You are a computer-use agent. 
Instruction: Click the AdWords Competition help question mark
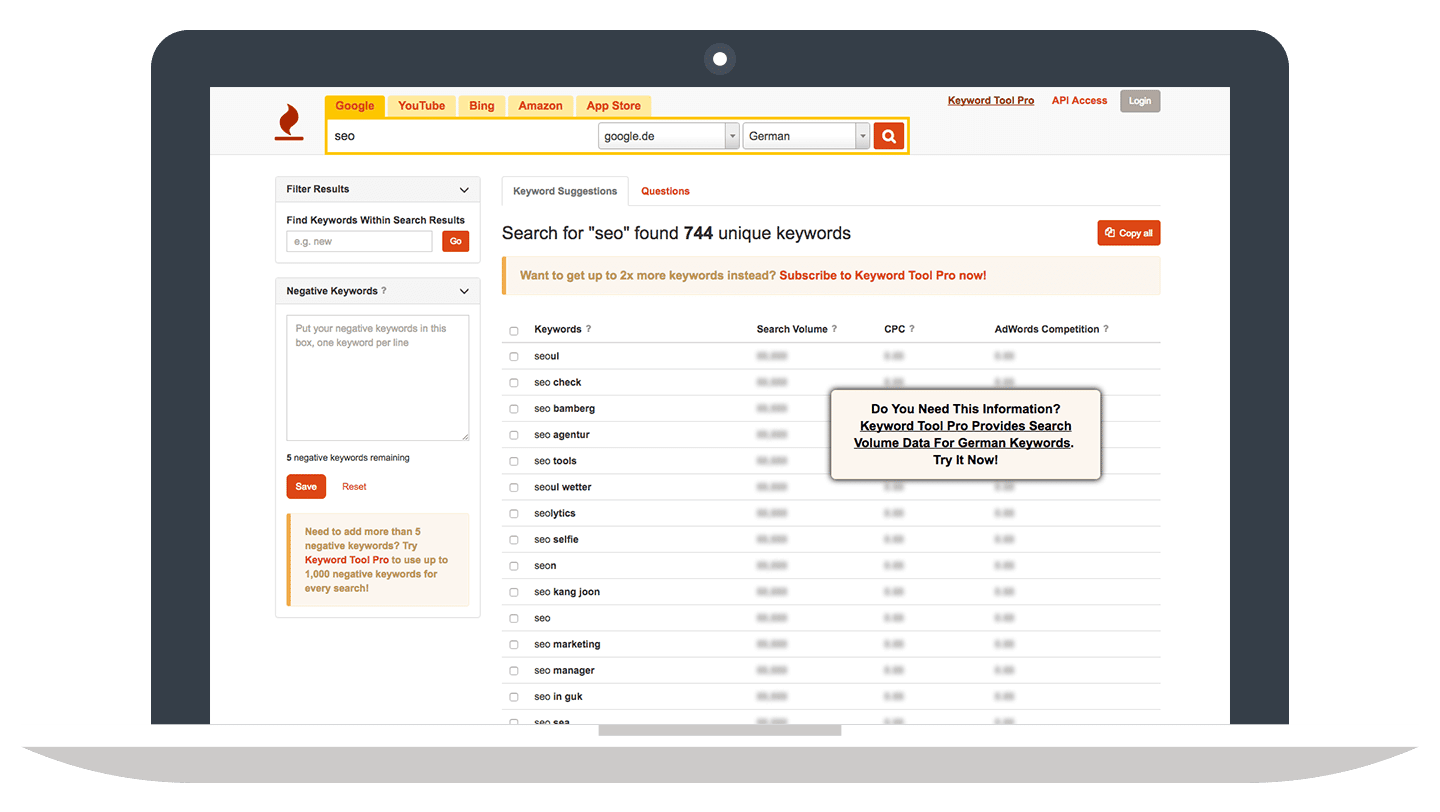(x=1105, y=329)
